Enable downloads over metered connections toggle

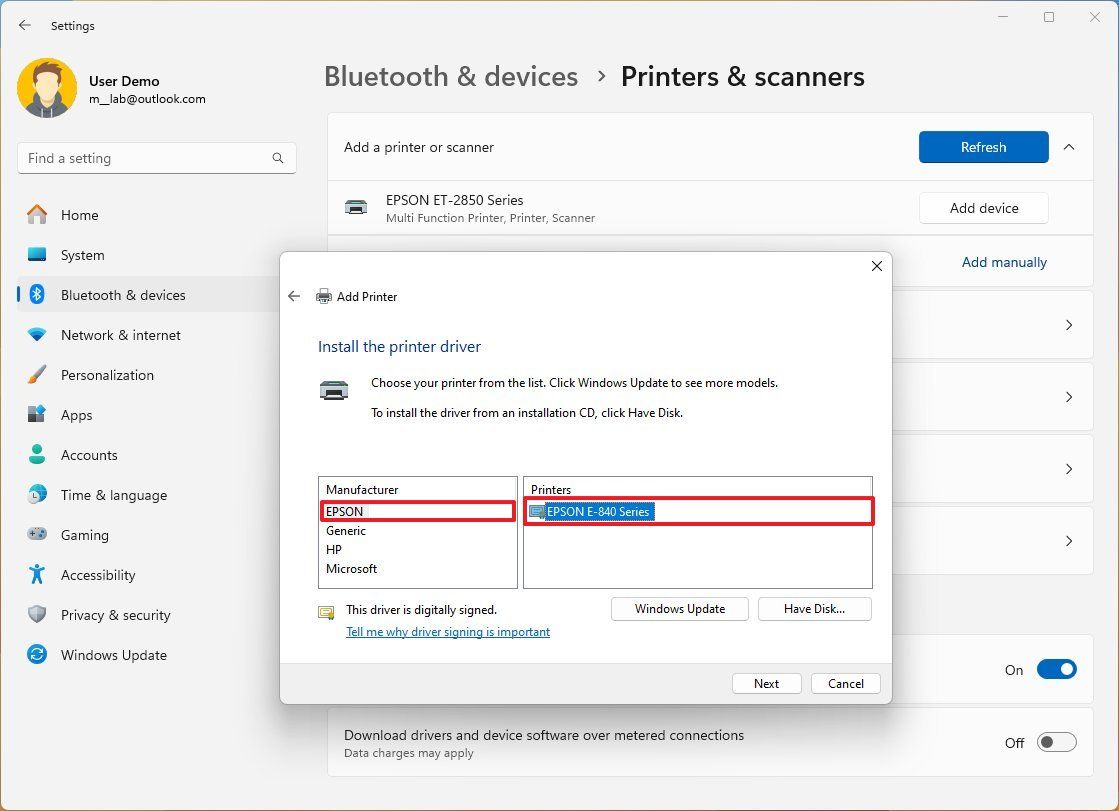click(x=1055, y=742)
